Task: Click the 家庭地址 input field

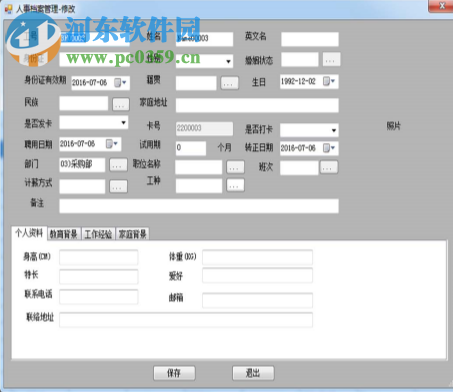Action: [x=257, y=105]
